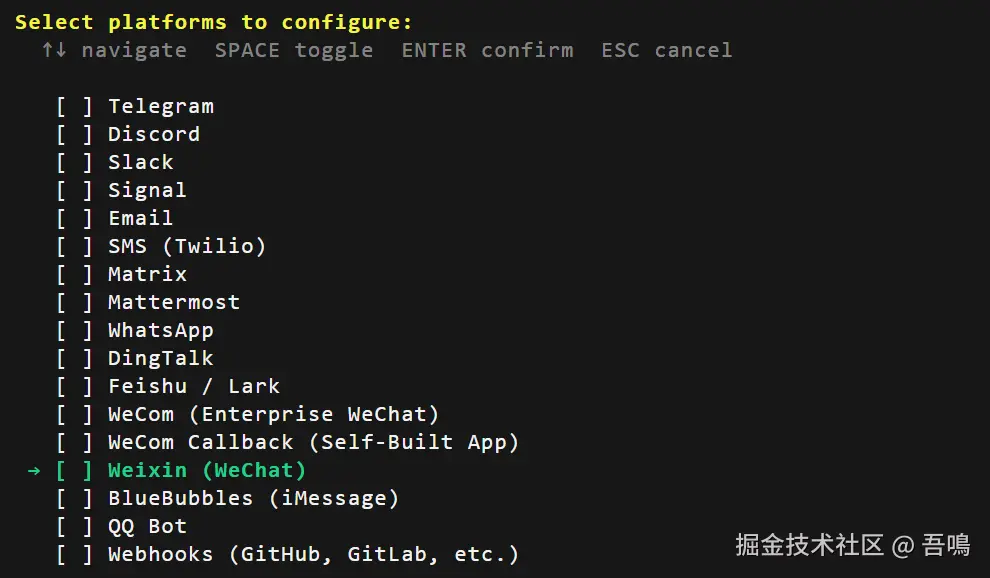Toggle the WhatsApp checkbox
The height and width of the screenshot is (578, 990).
[74, 330]
